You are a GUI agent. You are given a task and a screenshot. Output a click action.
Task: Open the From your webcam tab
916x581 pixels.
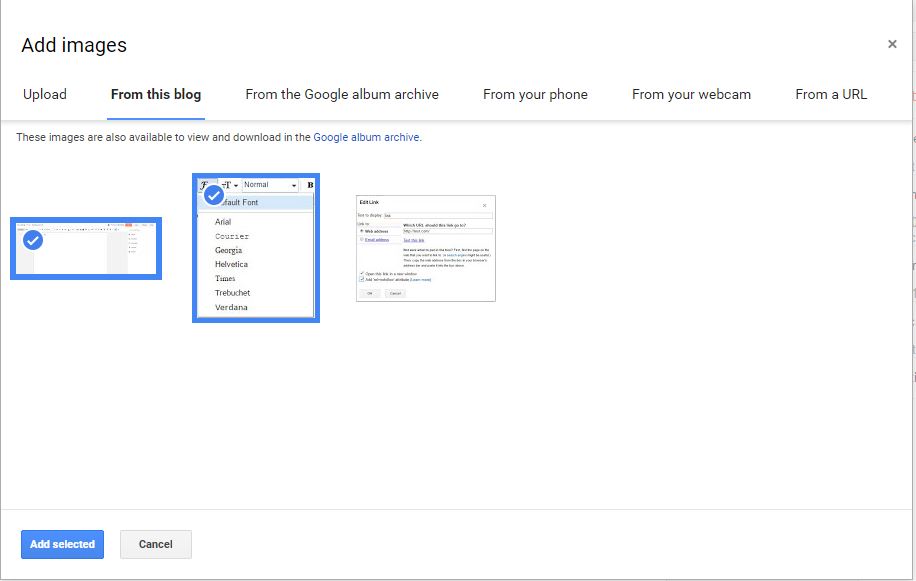(x=691, y=94)
